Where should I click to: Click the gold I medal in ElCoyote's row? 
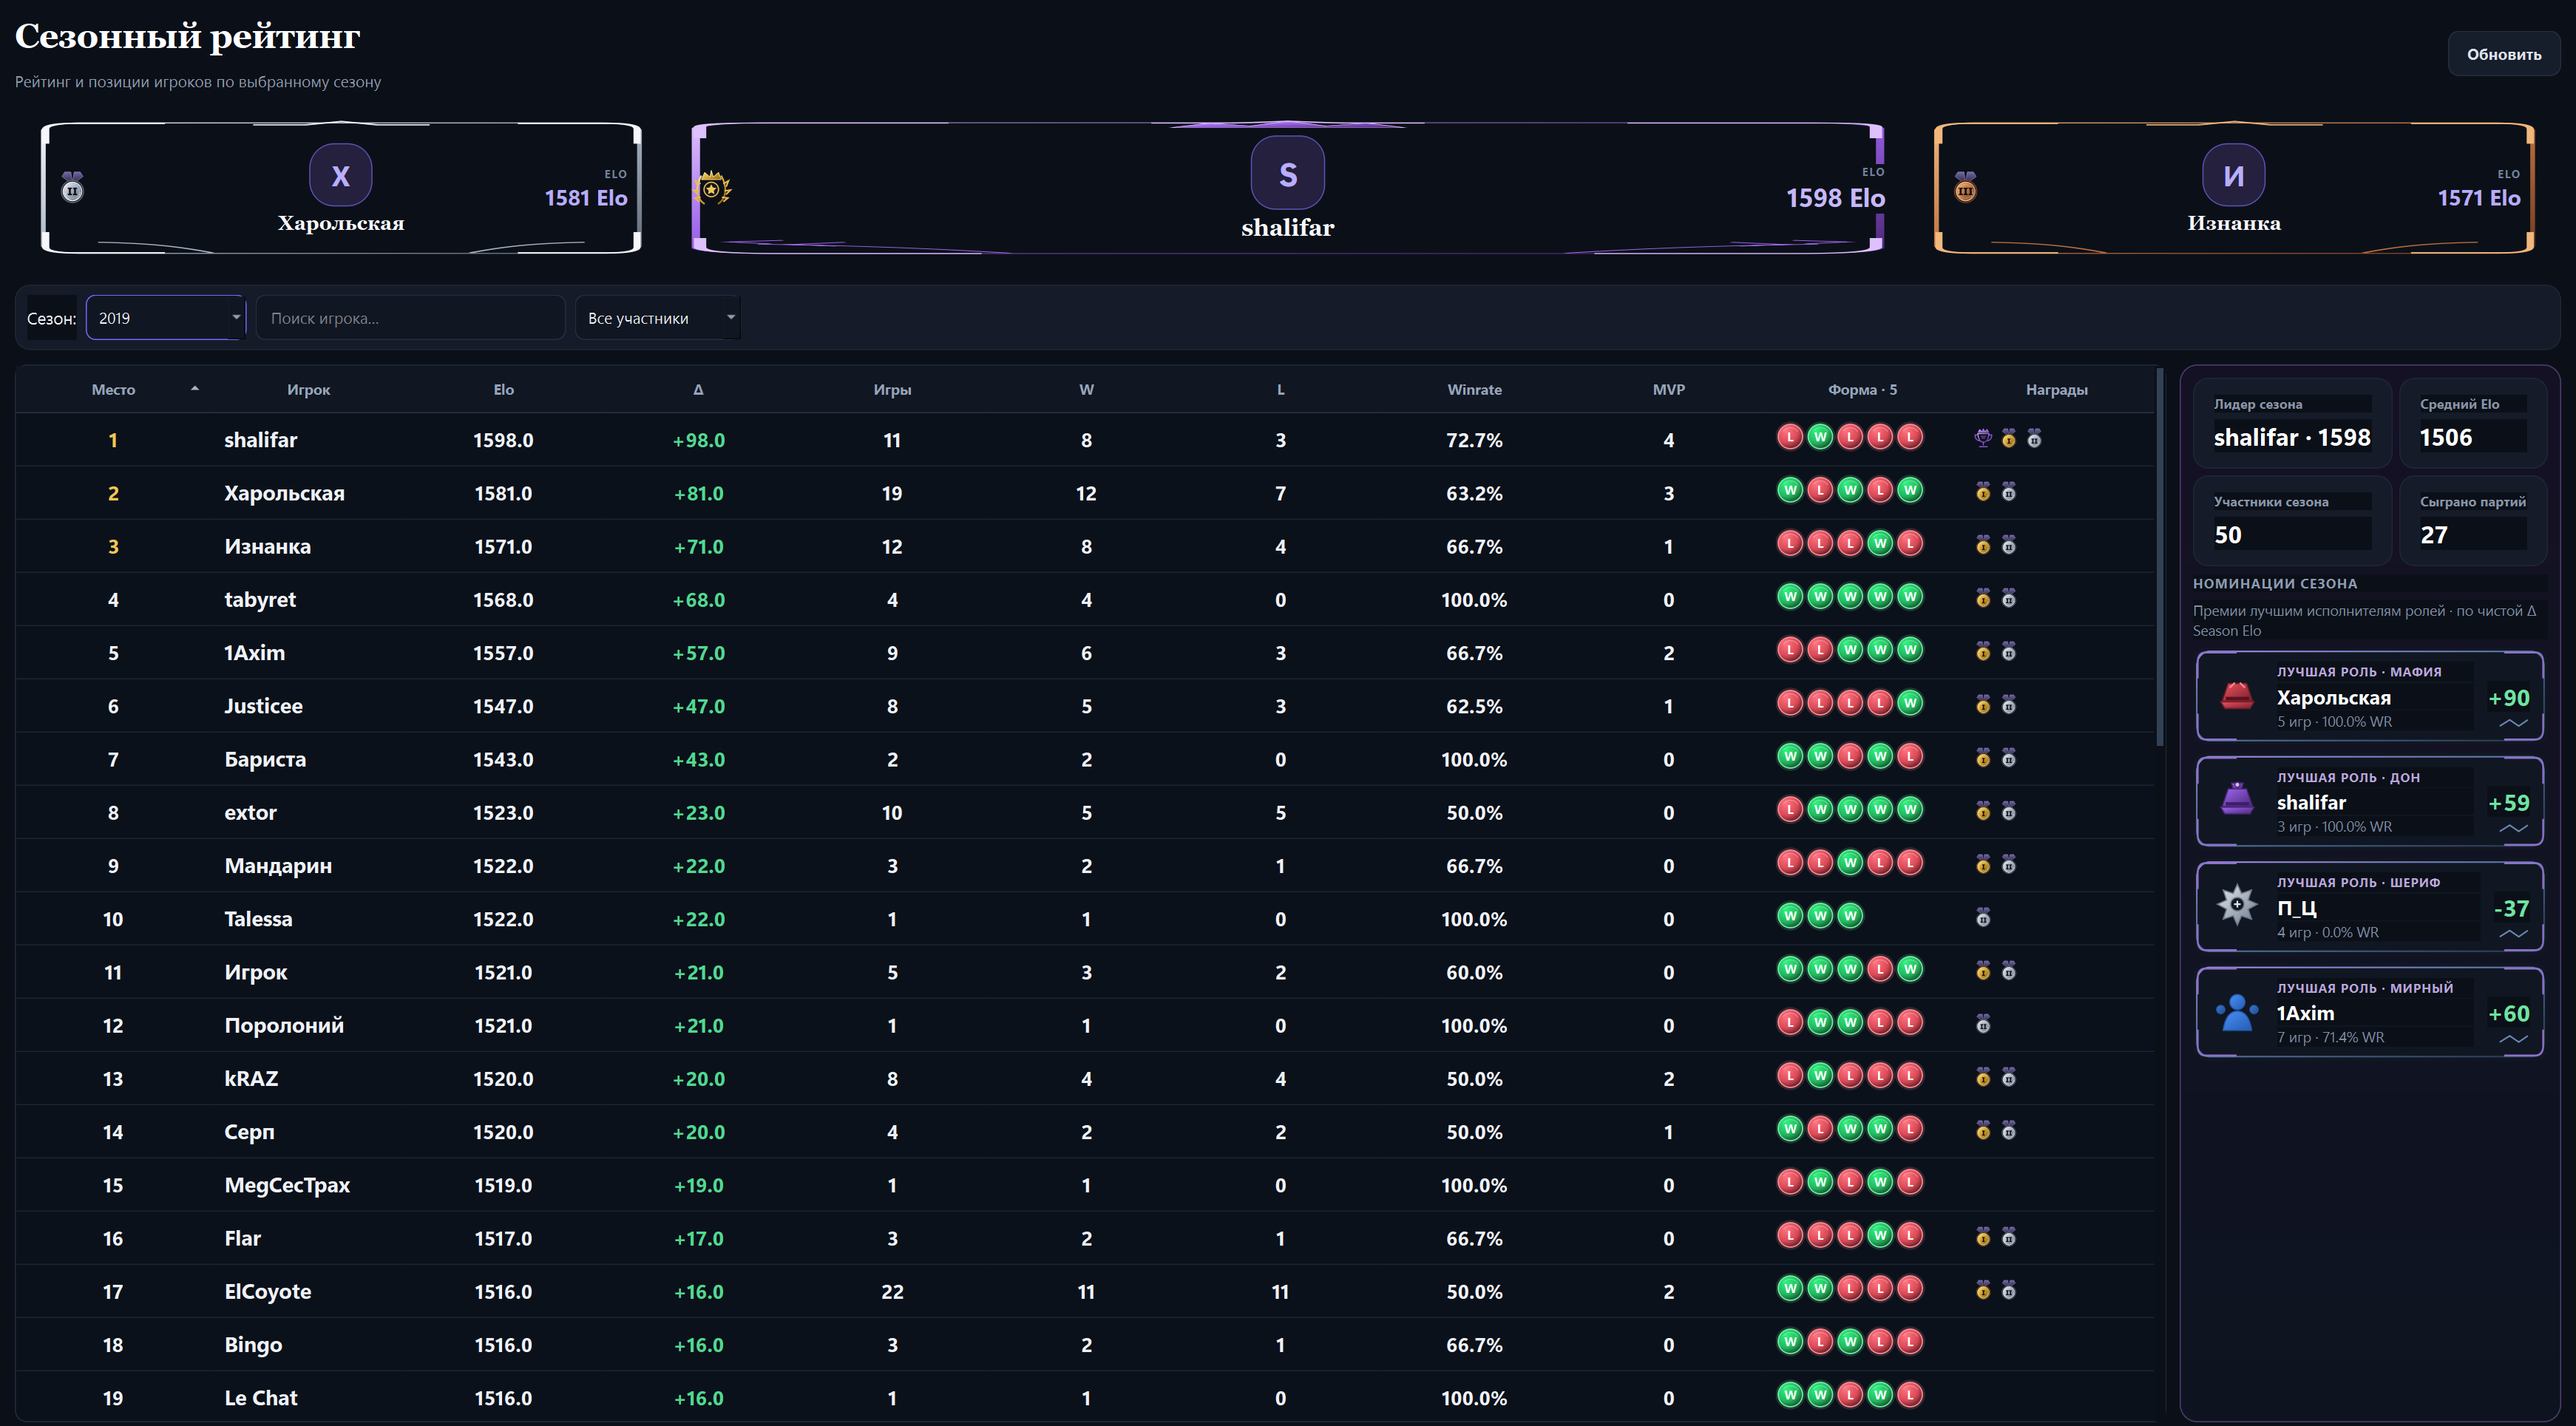(1983, 1290)
